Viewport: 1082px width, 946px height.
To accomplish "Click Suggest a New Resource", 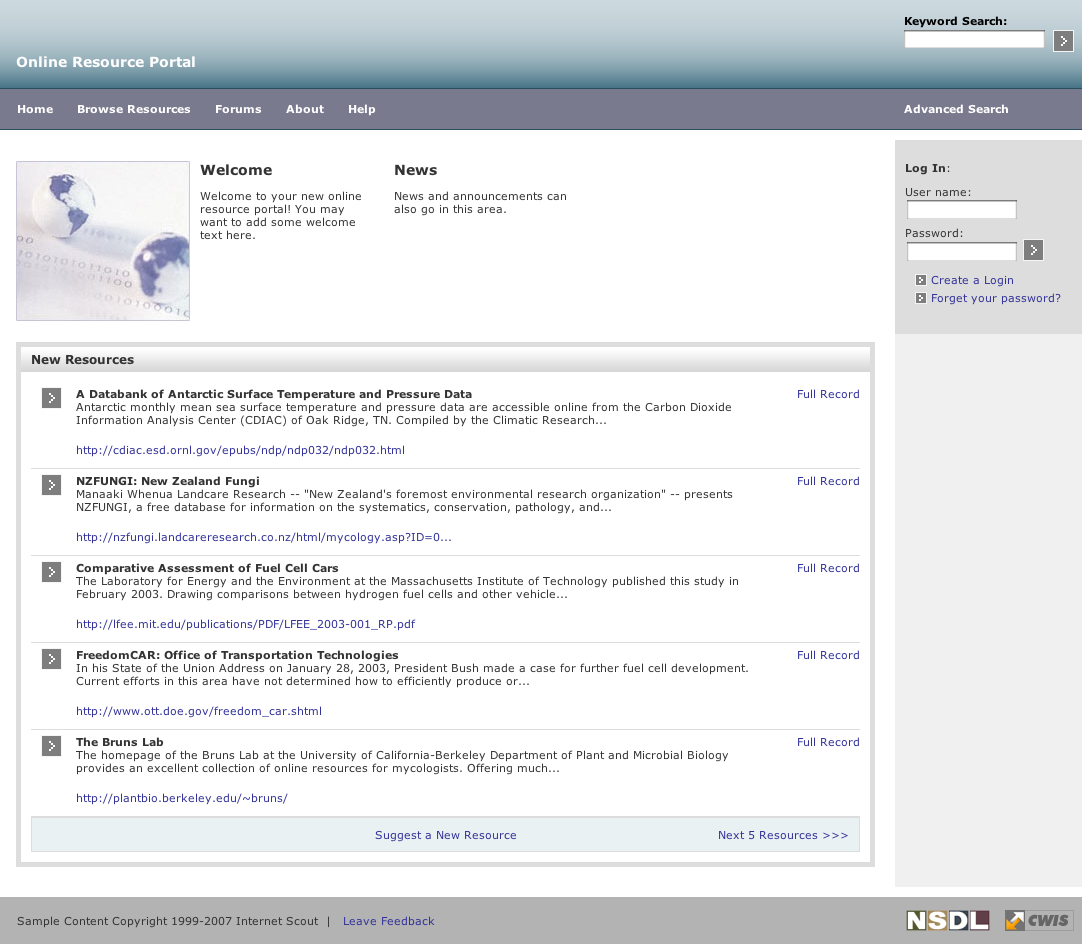I will coord(445,835).
